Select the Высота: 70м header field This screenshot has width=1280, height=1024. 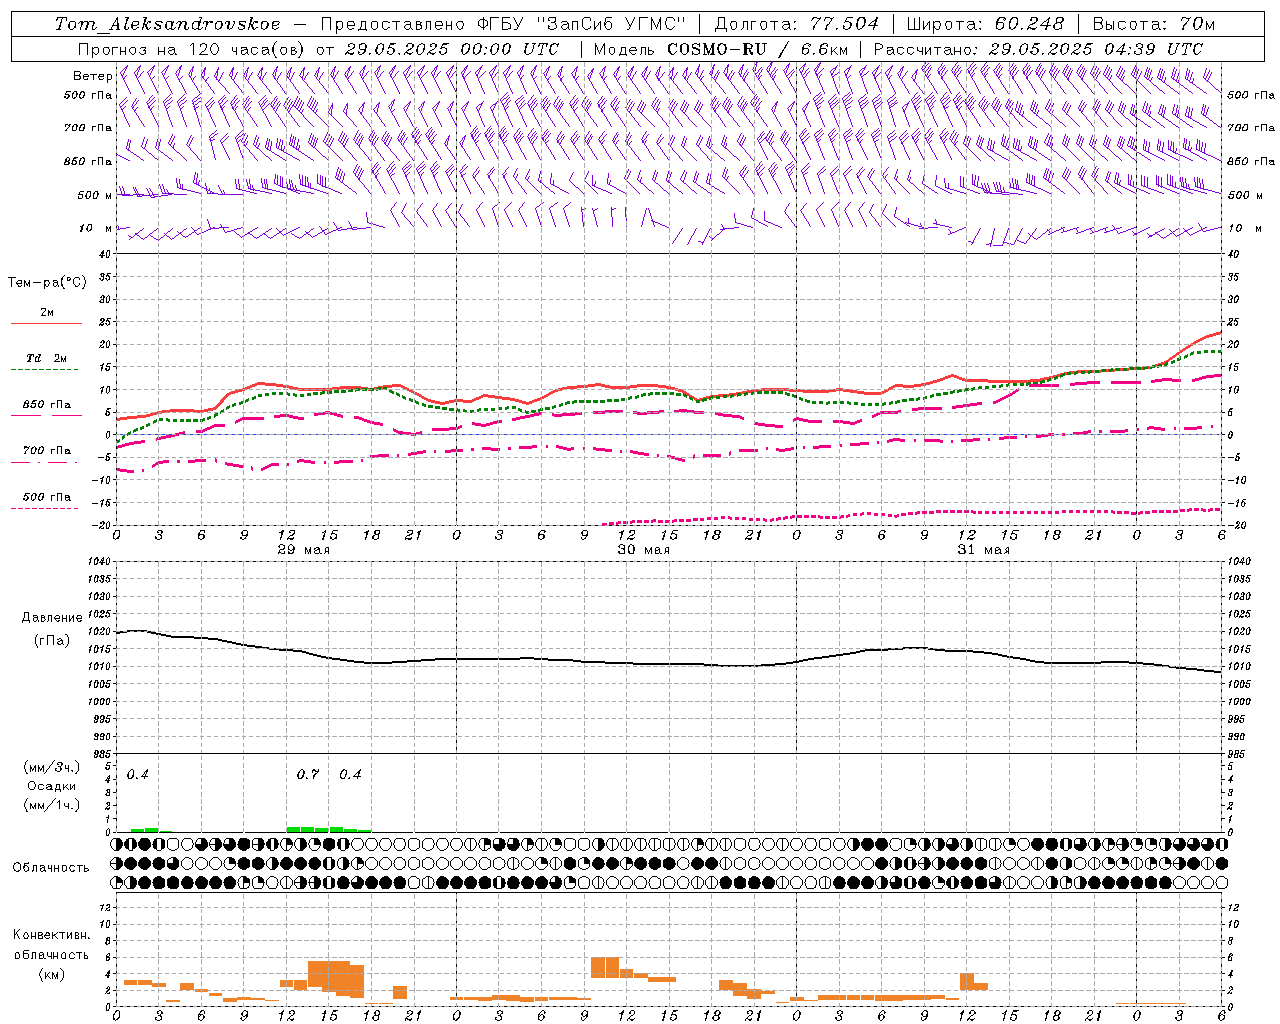point(1154,24)
